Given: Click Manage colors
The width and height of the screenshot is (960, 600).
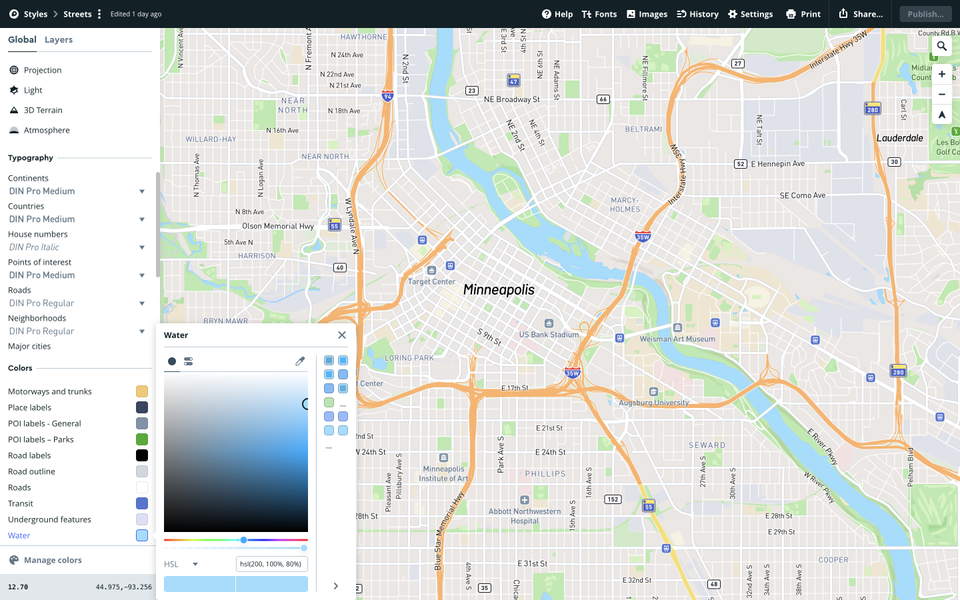Looking at the screenshot, I should click(x=52, y=560).
